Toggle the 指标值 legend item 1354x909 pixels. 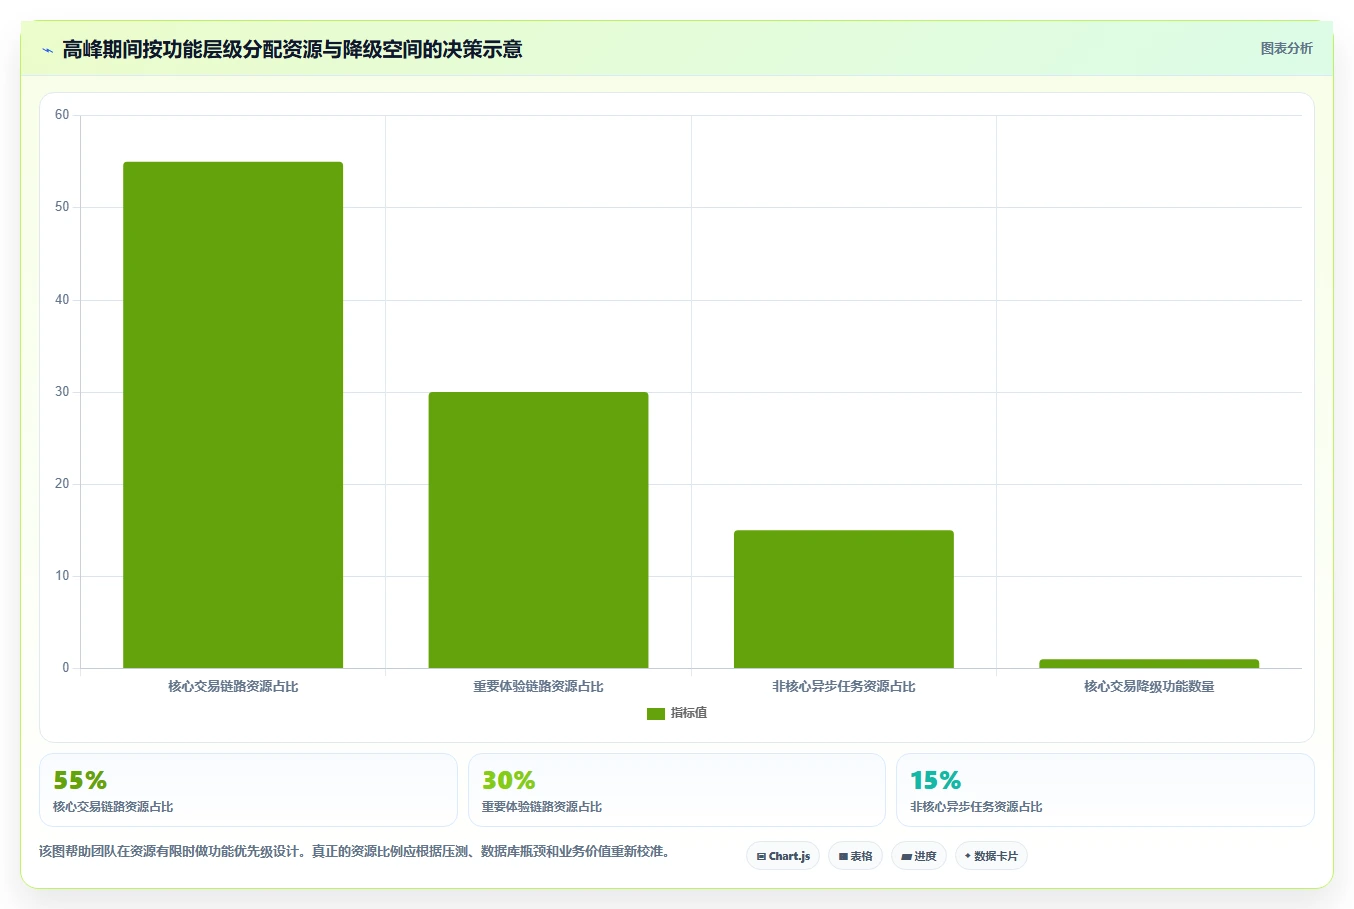coord(677,713)
